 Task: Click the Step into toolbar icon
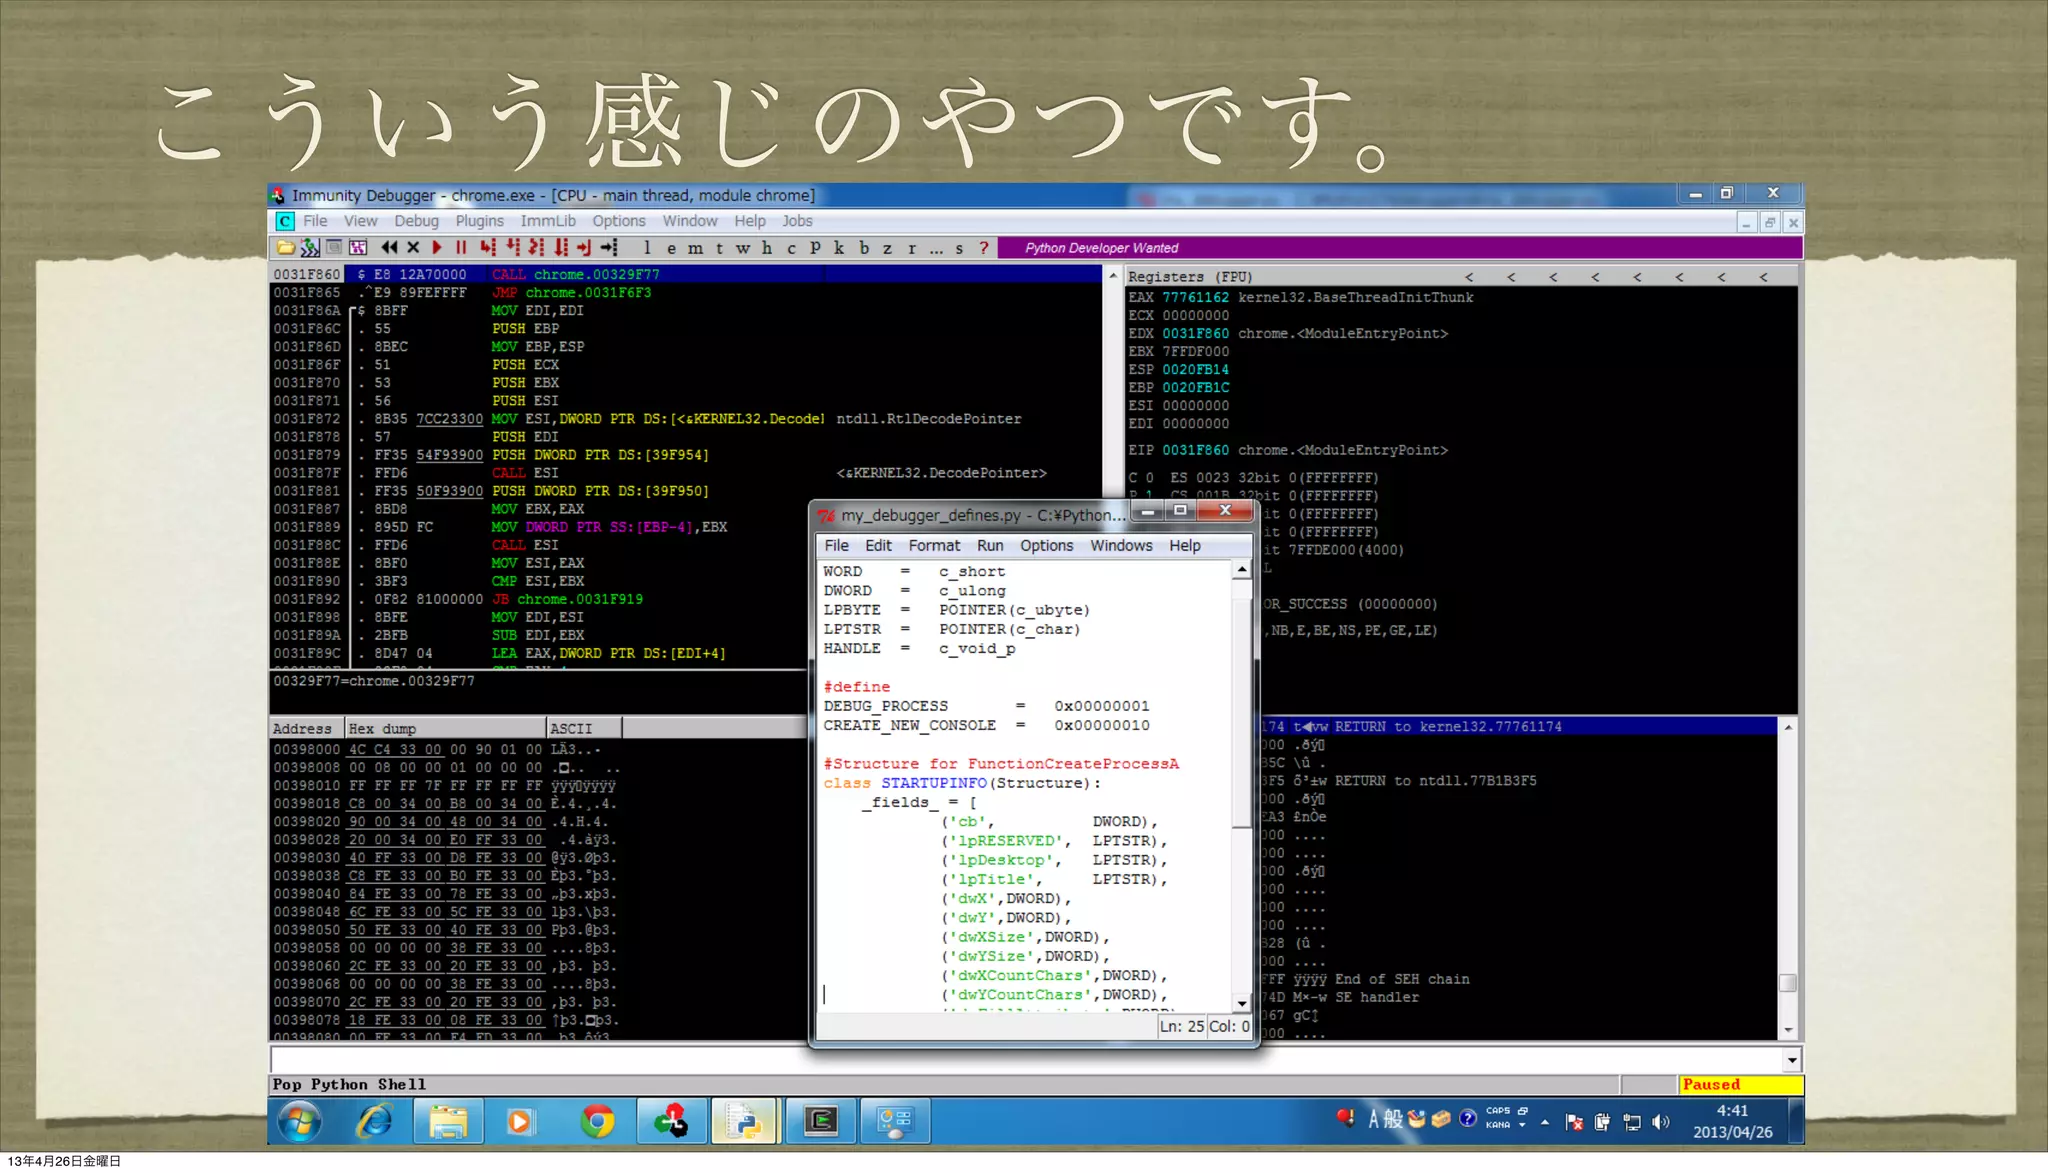tap(488, 248)
